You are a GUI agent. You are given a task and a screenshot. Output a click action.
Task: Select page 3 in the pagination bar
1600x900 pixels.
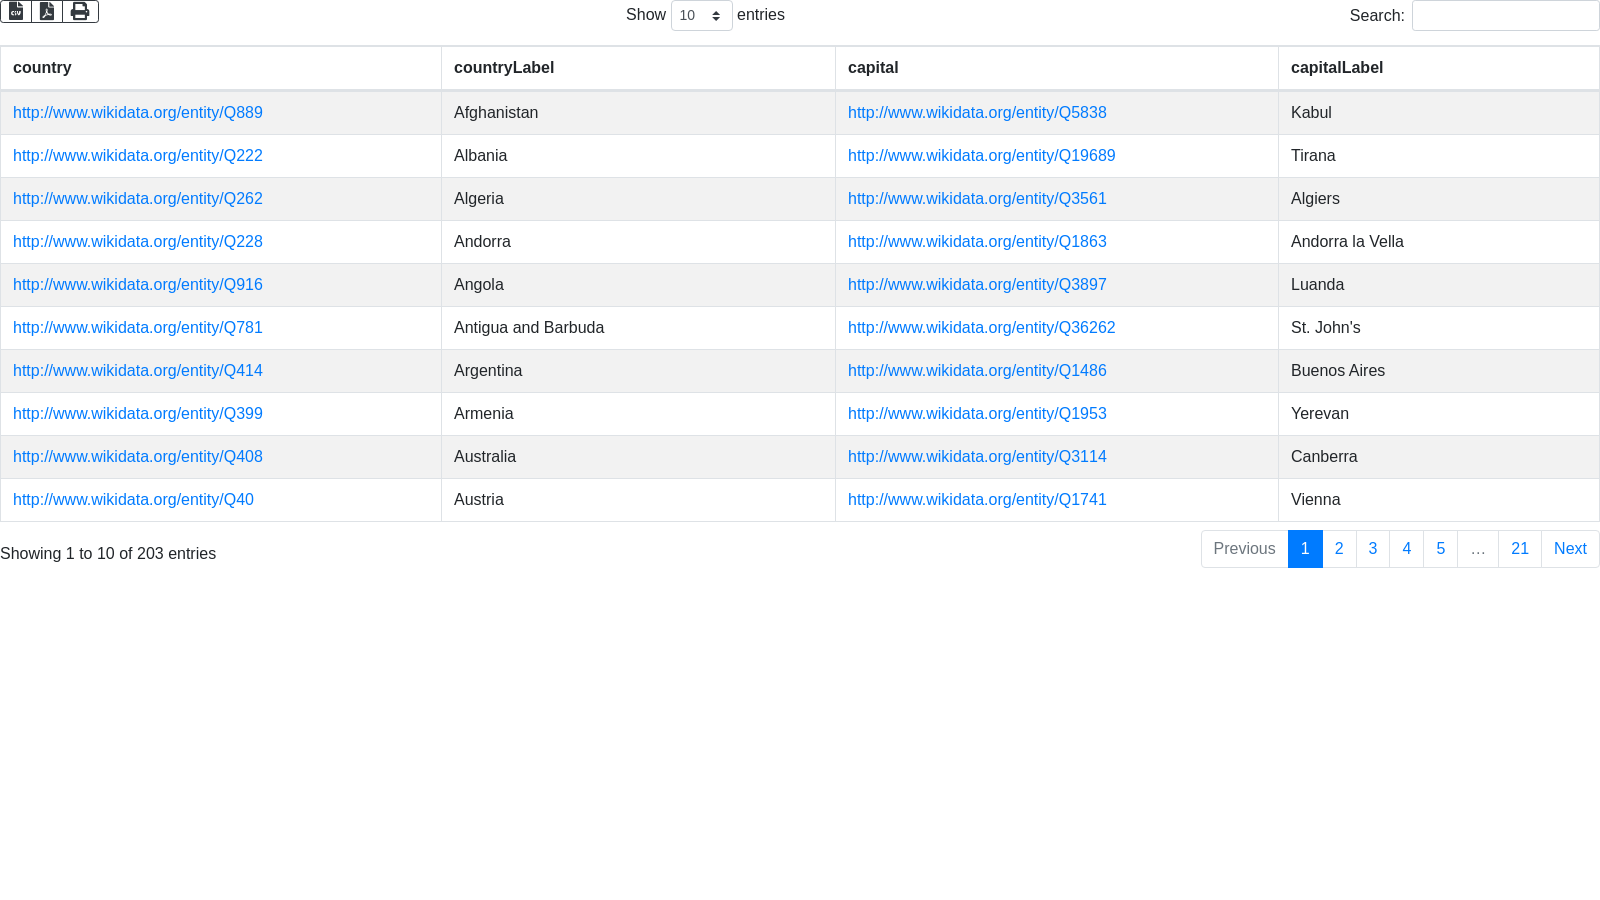click(x=1373, y=549)
